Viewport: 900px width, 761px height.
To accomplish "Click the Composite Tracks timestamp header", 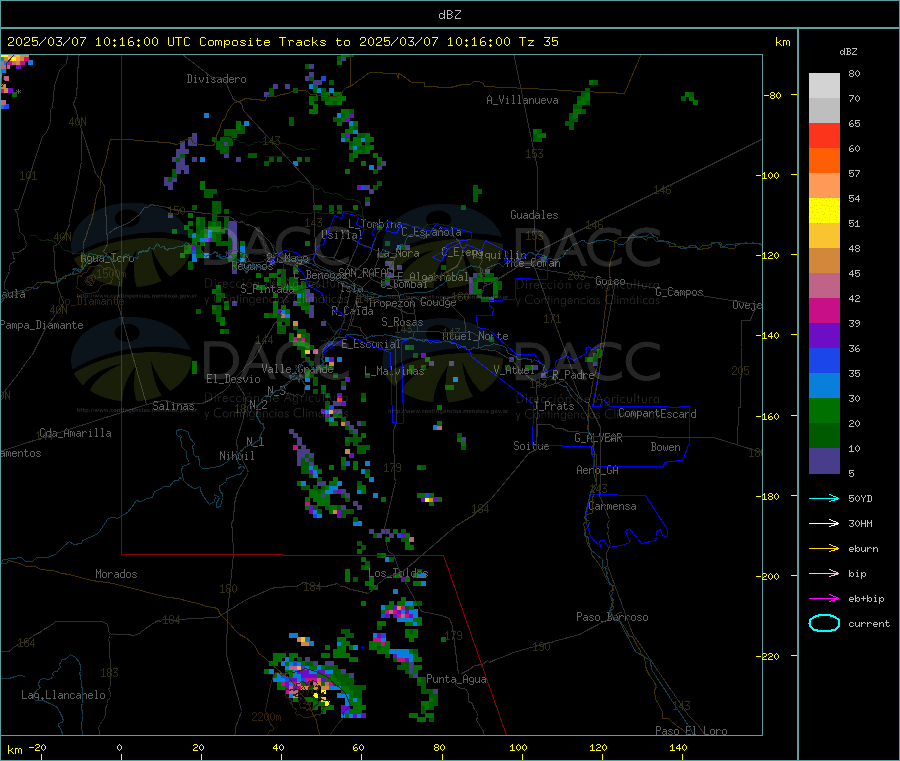I will [282, 41].
